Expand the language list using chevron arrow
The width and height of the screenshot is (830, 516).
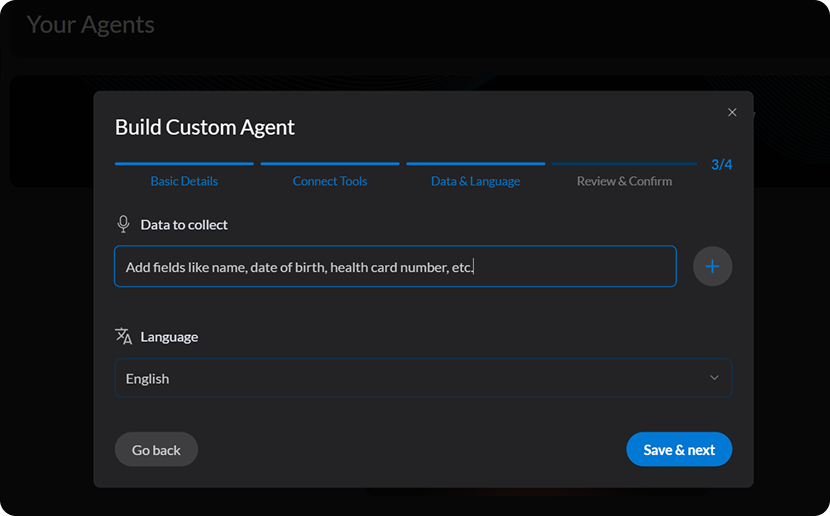click(x=714, y=378)
